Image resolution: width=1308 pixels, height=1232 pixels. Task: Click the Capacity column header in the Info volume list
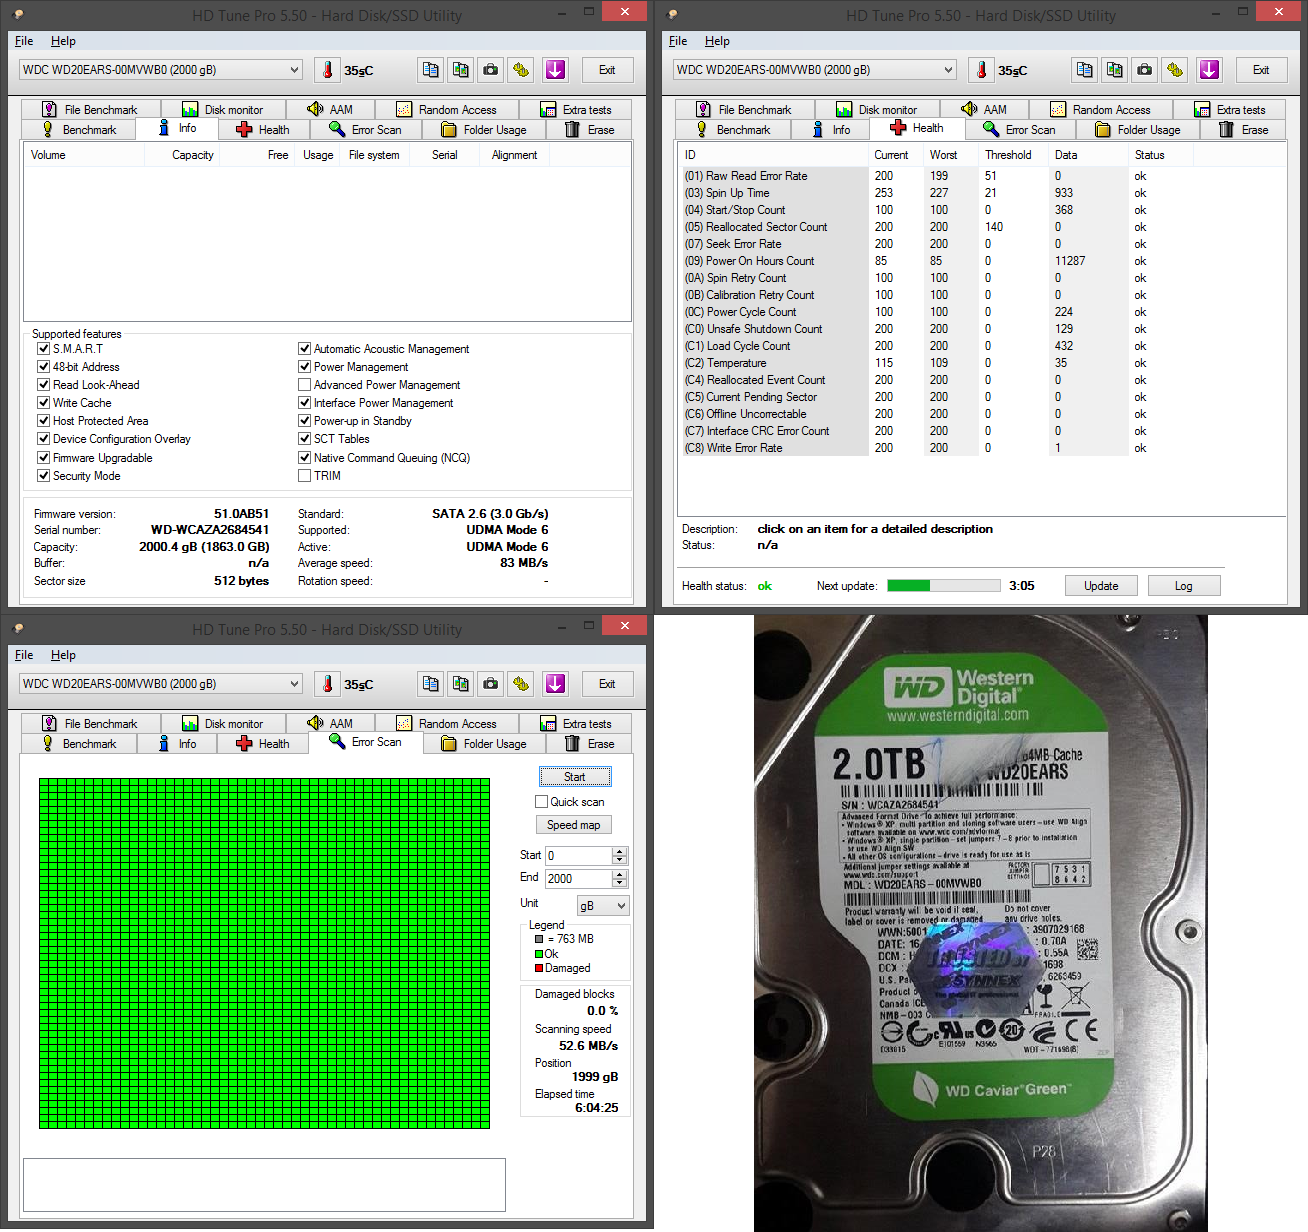pyautogui.click(x=193, y=155)
